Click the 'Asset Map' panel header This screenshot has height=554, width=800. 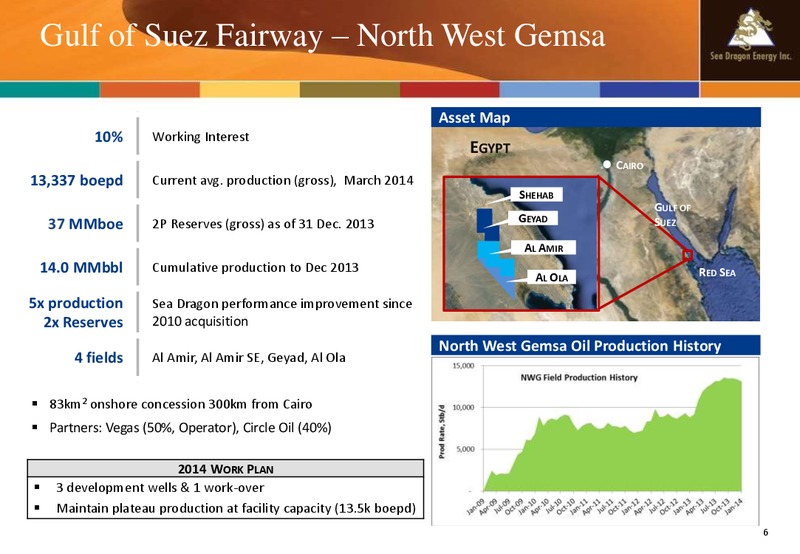coord(596,118)
